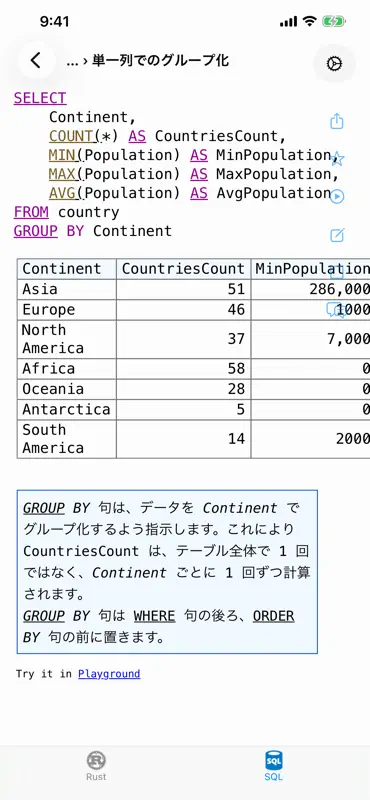
Task: Select the Africa cell
Action: coord(67,368)
